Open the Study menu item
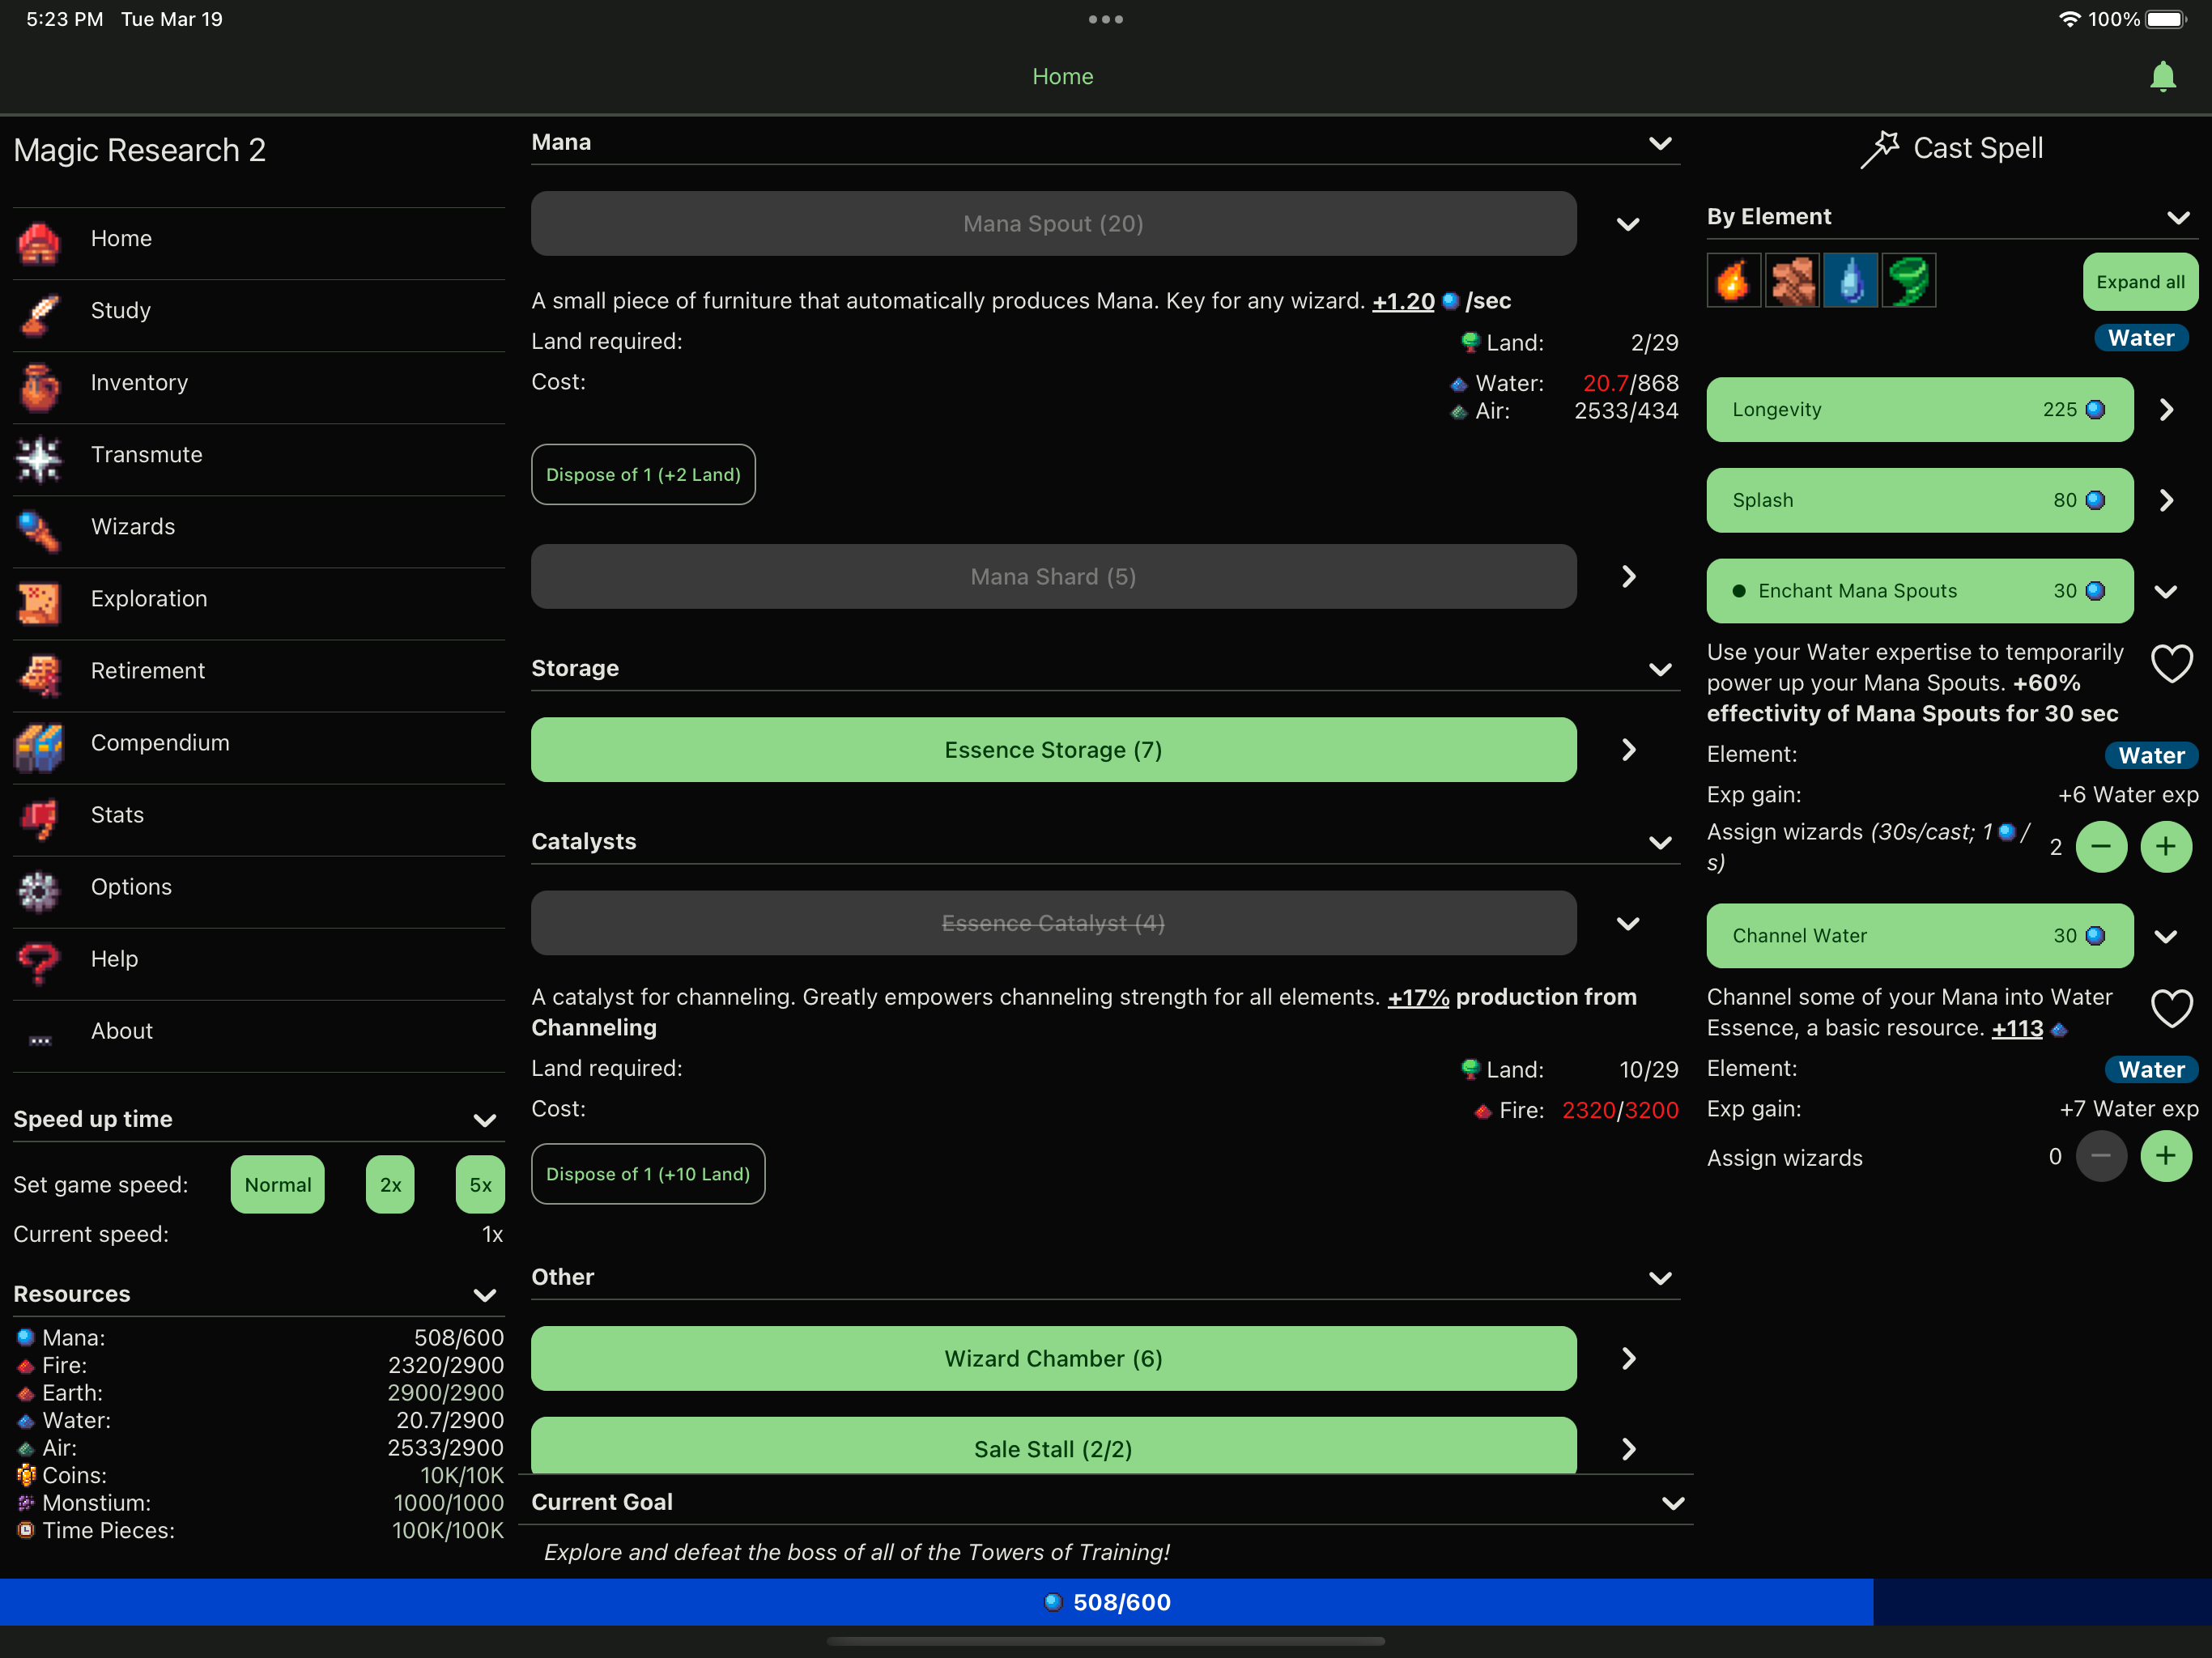The height and width of the screenshot is (1658, 2212). 259,315
